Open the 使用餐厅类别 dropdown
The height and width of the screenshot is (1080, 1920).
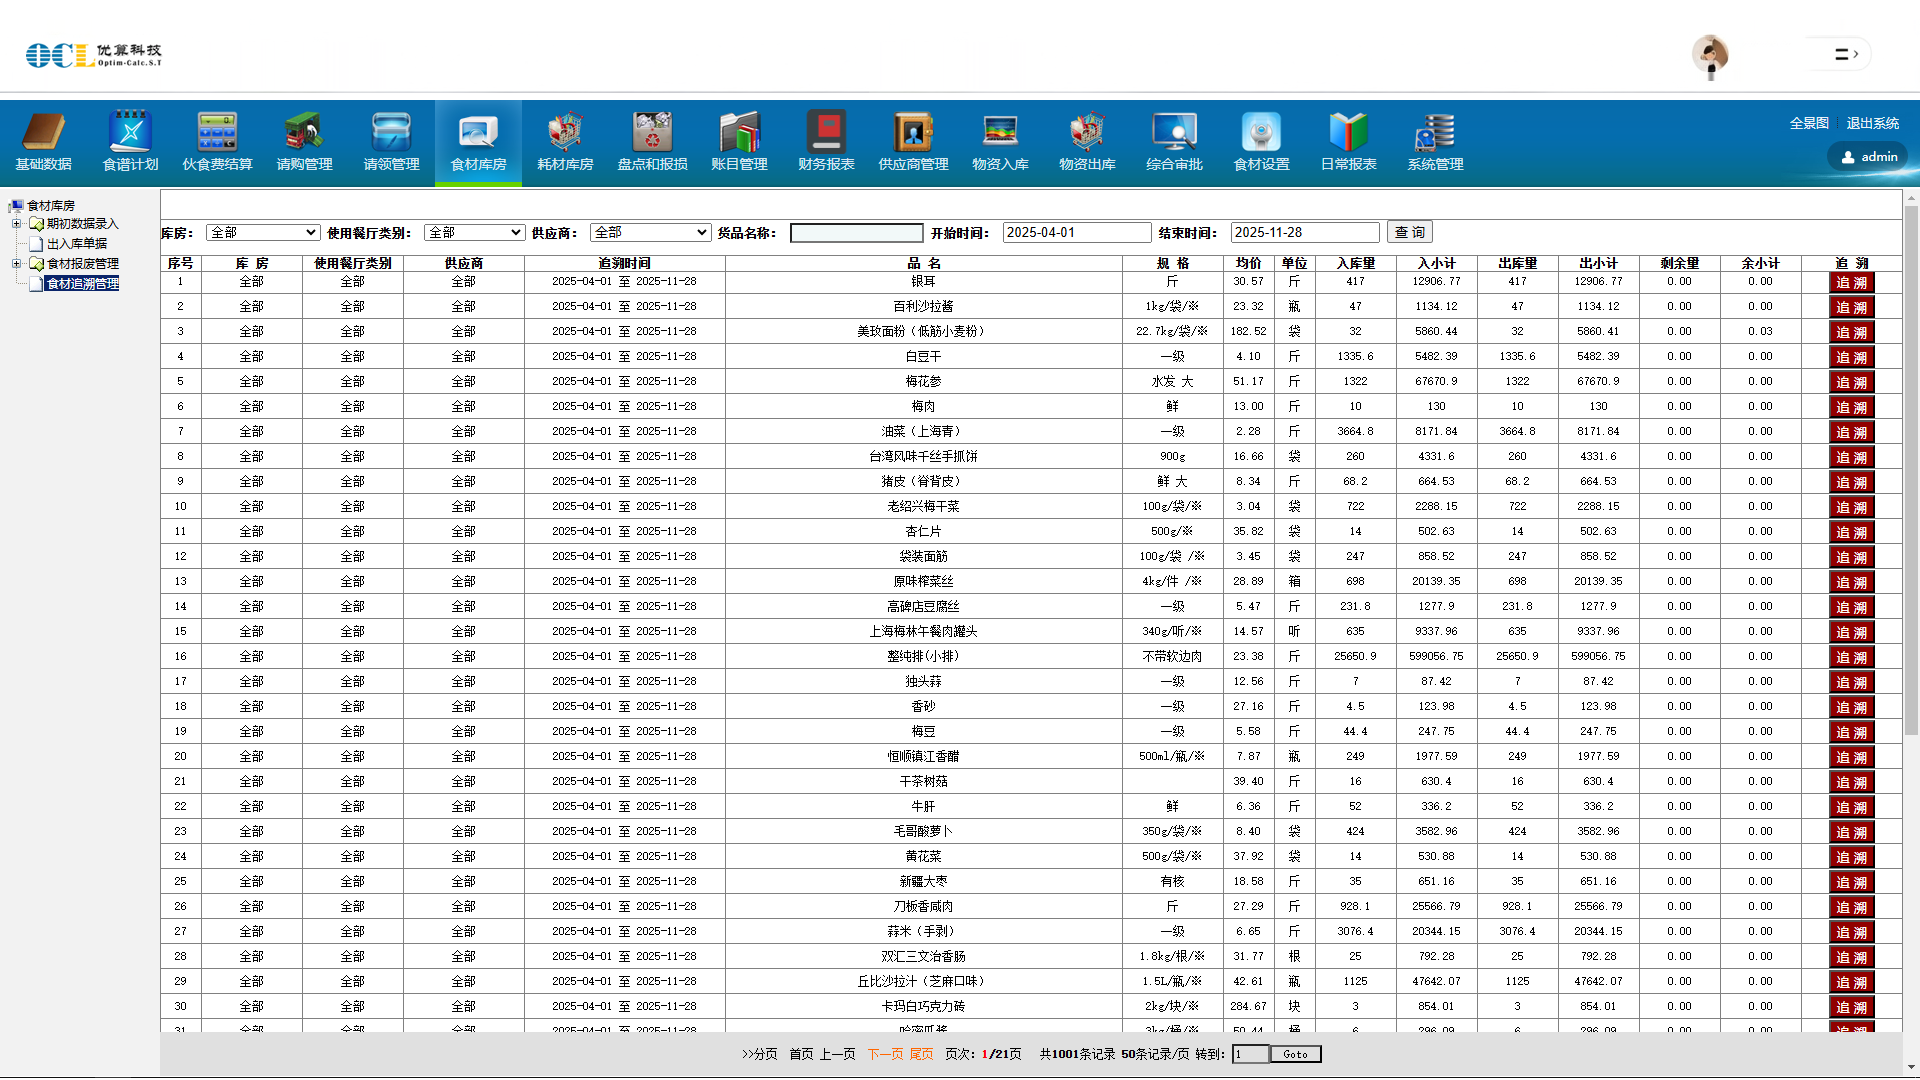click(x=474, y=233)
